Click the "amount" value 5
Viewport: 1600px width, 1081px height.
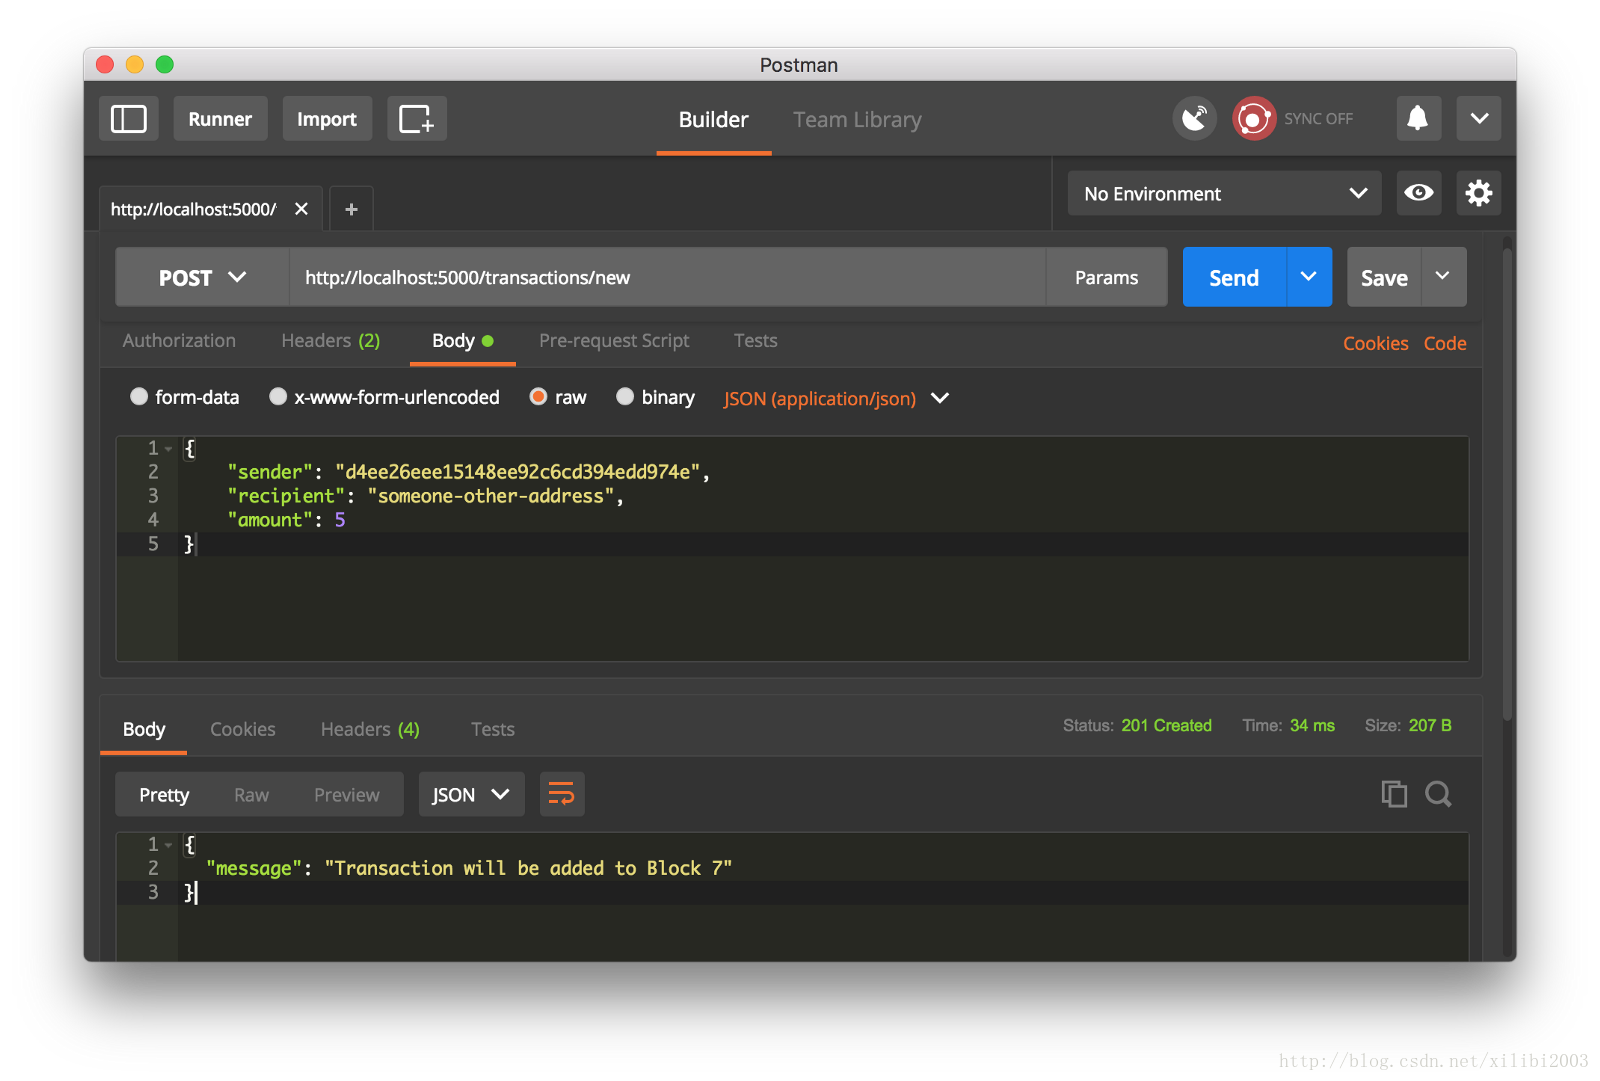coord(340,520)
